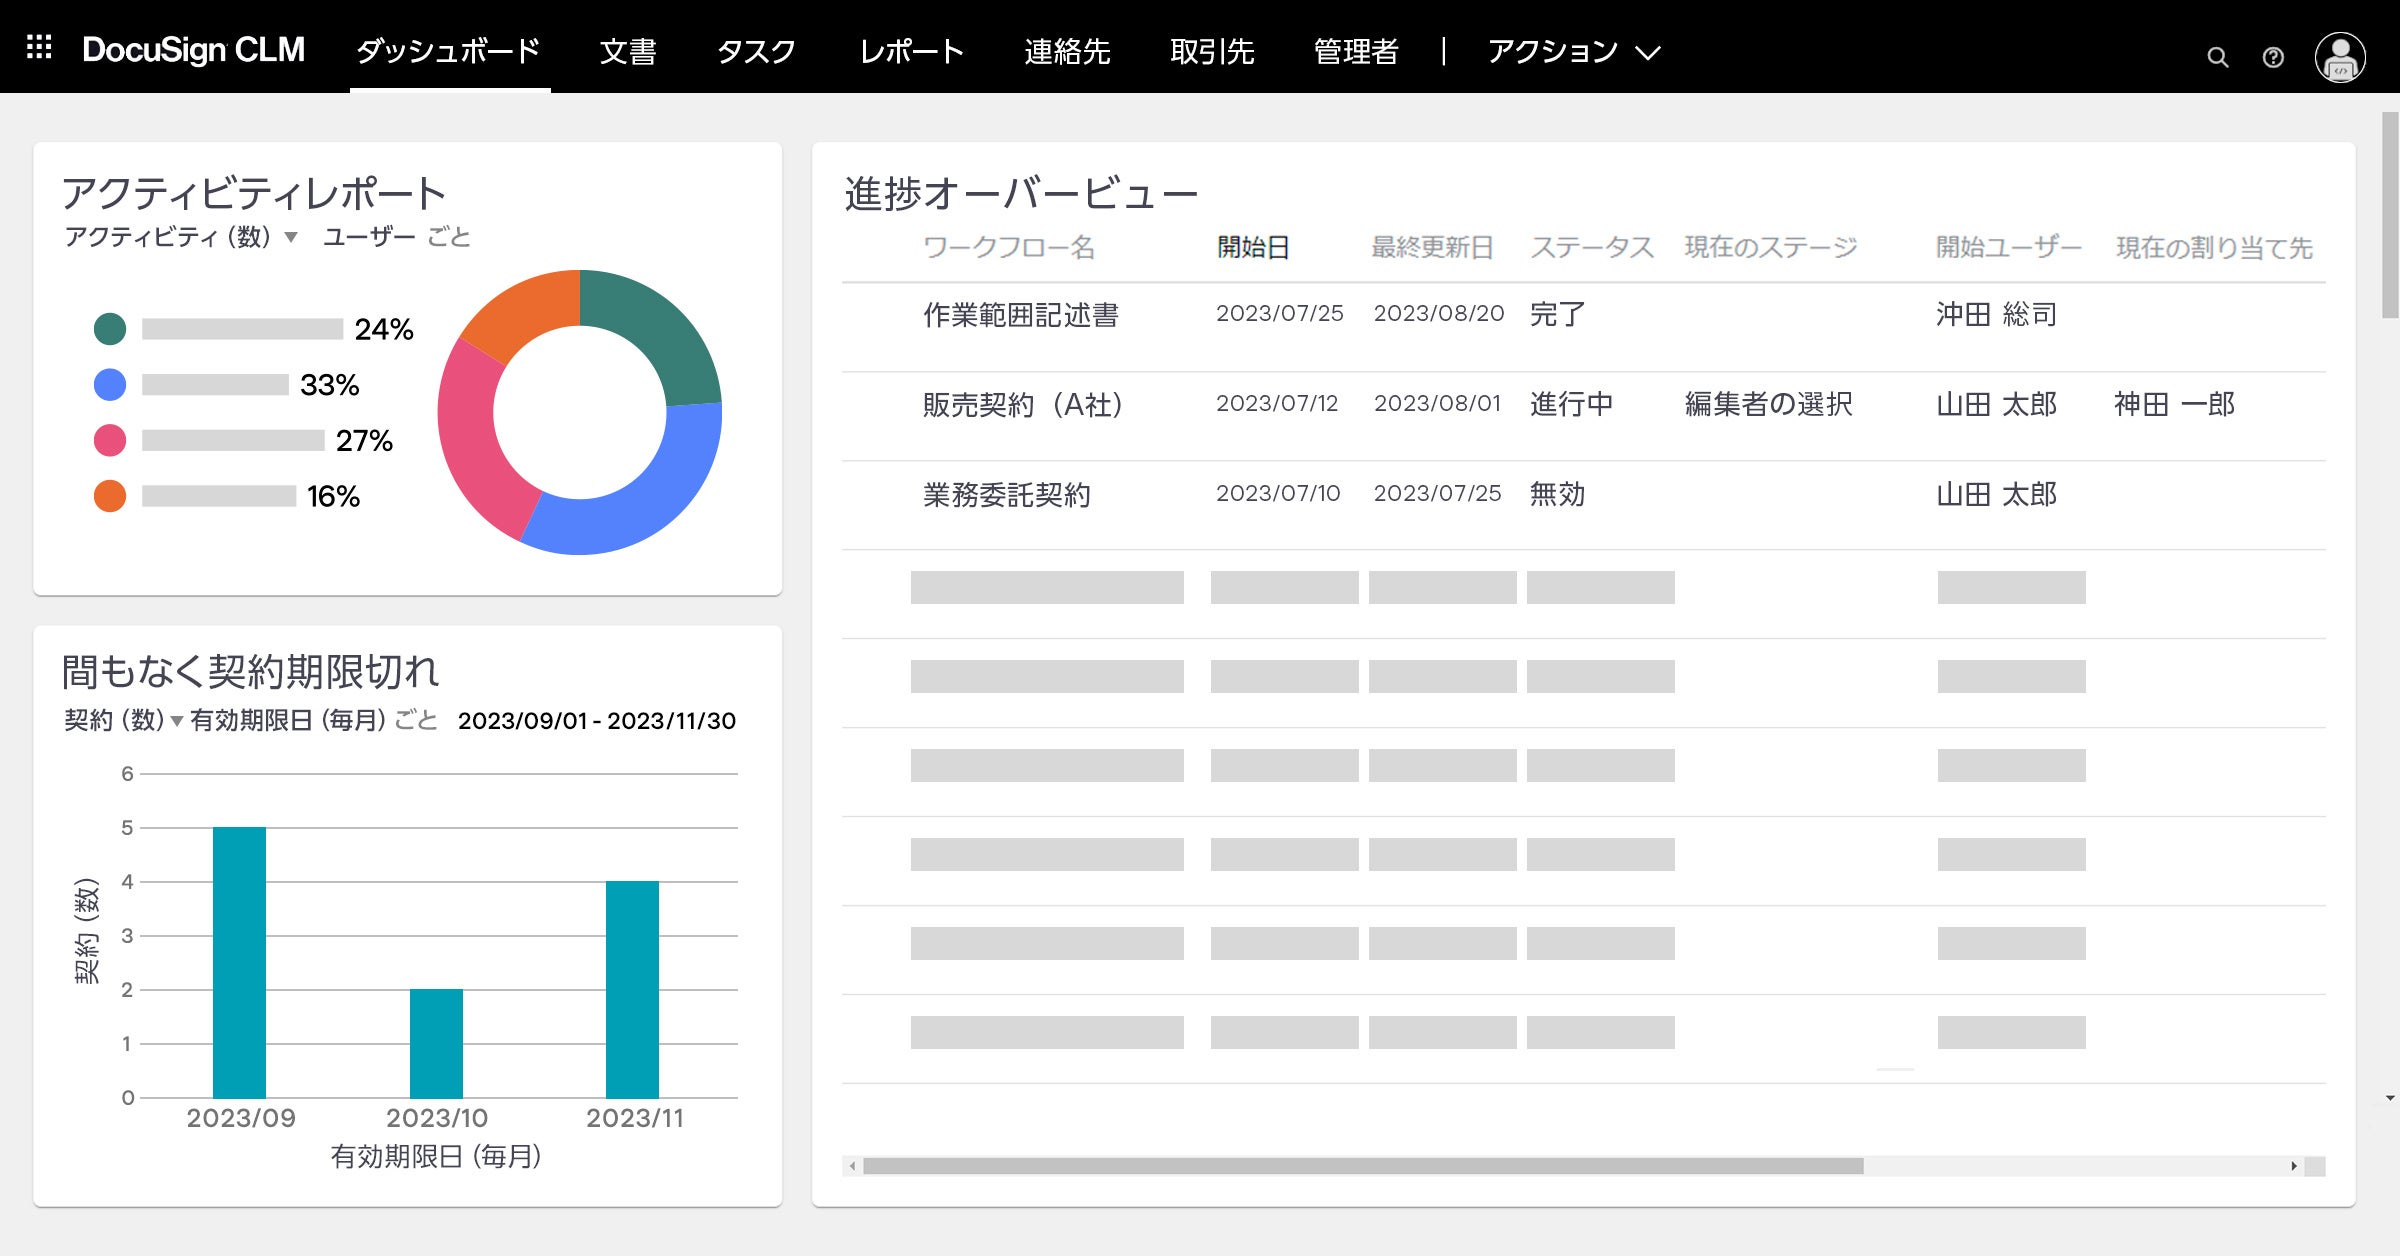This screenshot has height=1256, width=2400.
Task: Click the help question mark icon
Action: point(2274,57)
